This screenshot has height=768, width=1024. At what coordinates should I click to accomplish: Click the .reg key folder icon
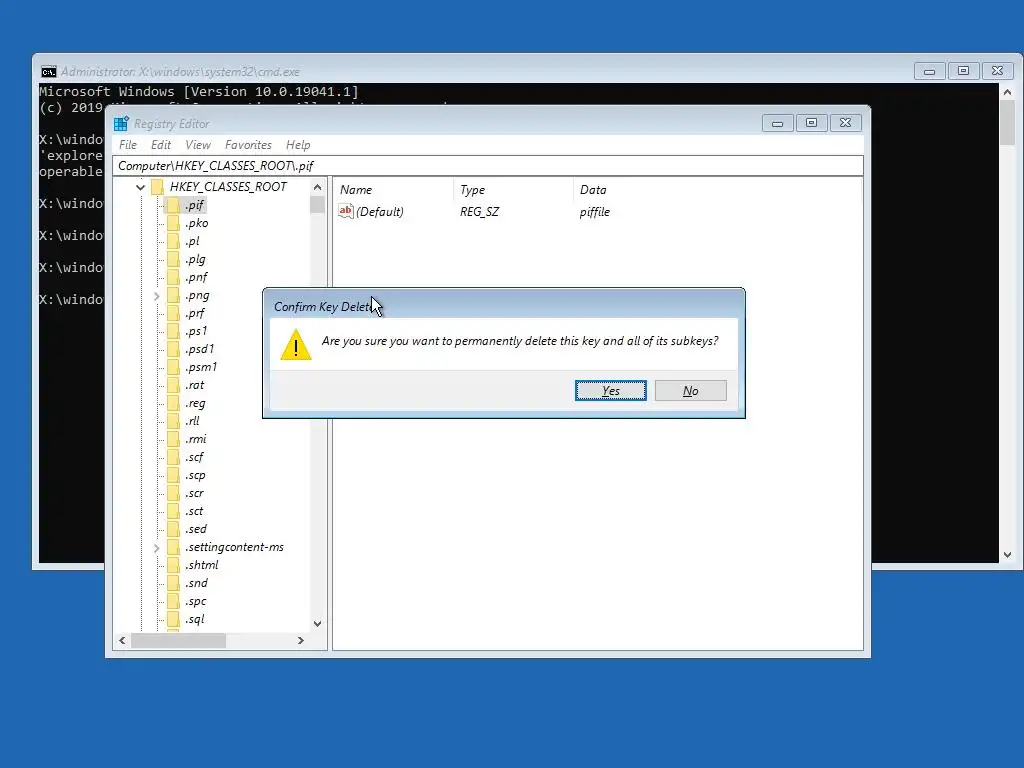[173, 404]
